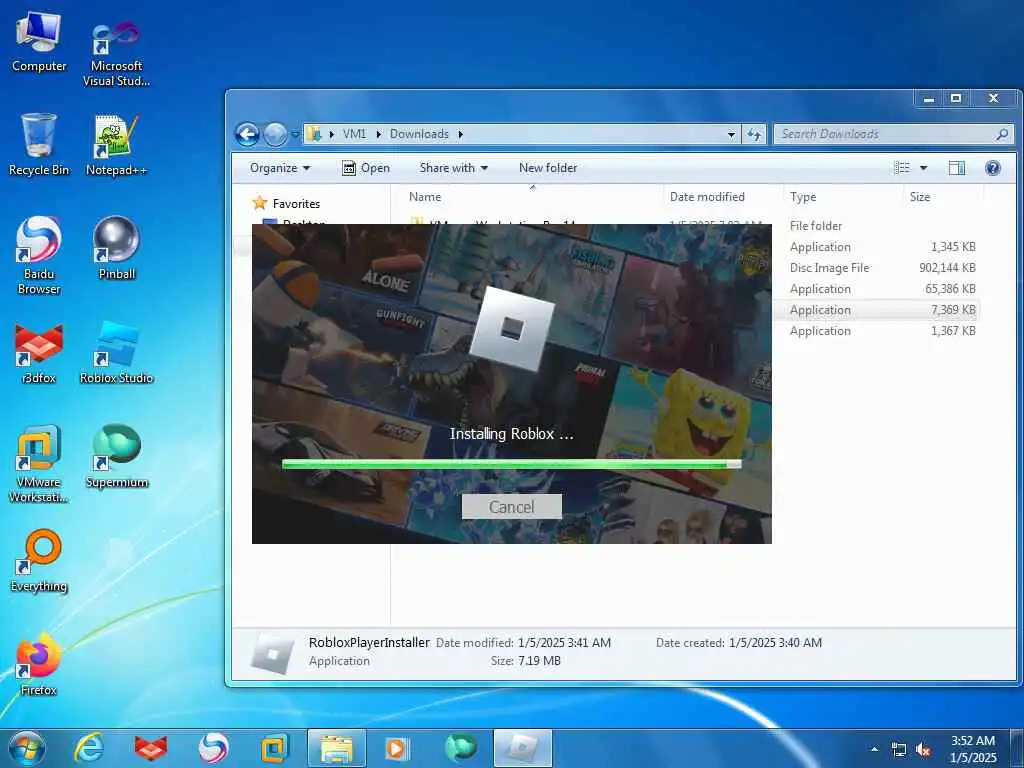Click VM1 in the address bar
The image size is (1024, 768).
354,135
